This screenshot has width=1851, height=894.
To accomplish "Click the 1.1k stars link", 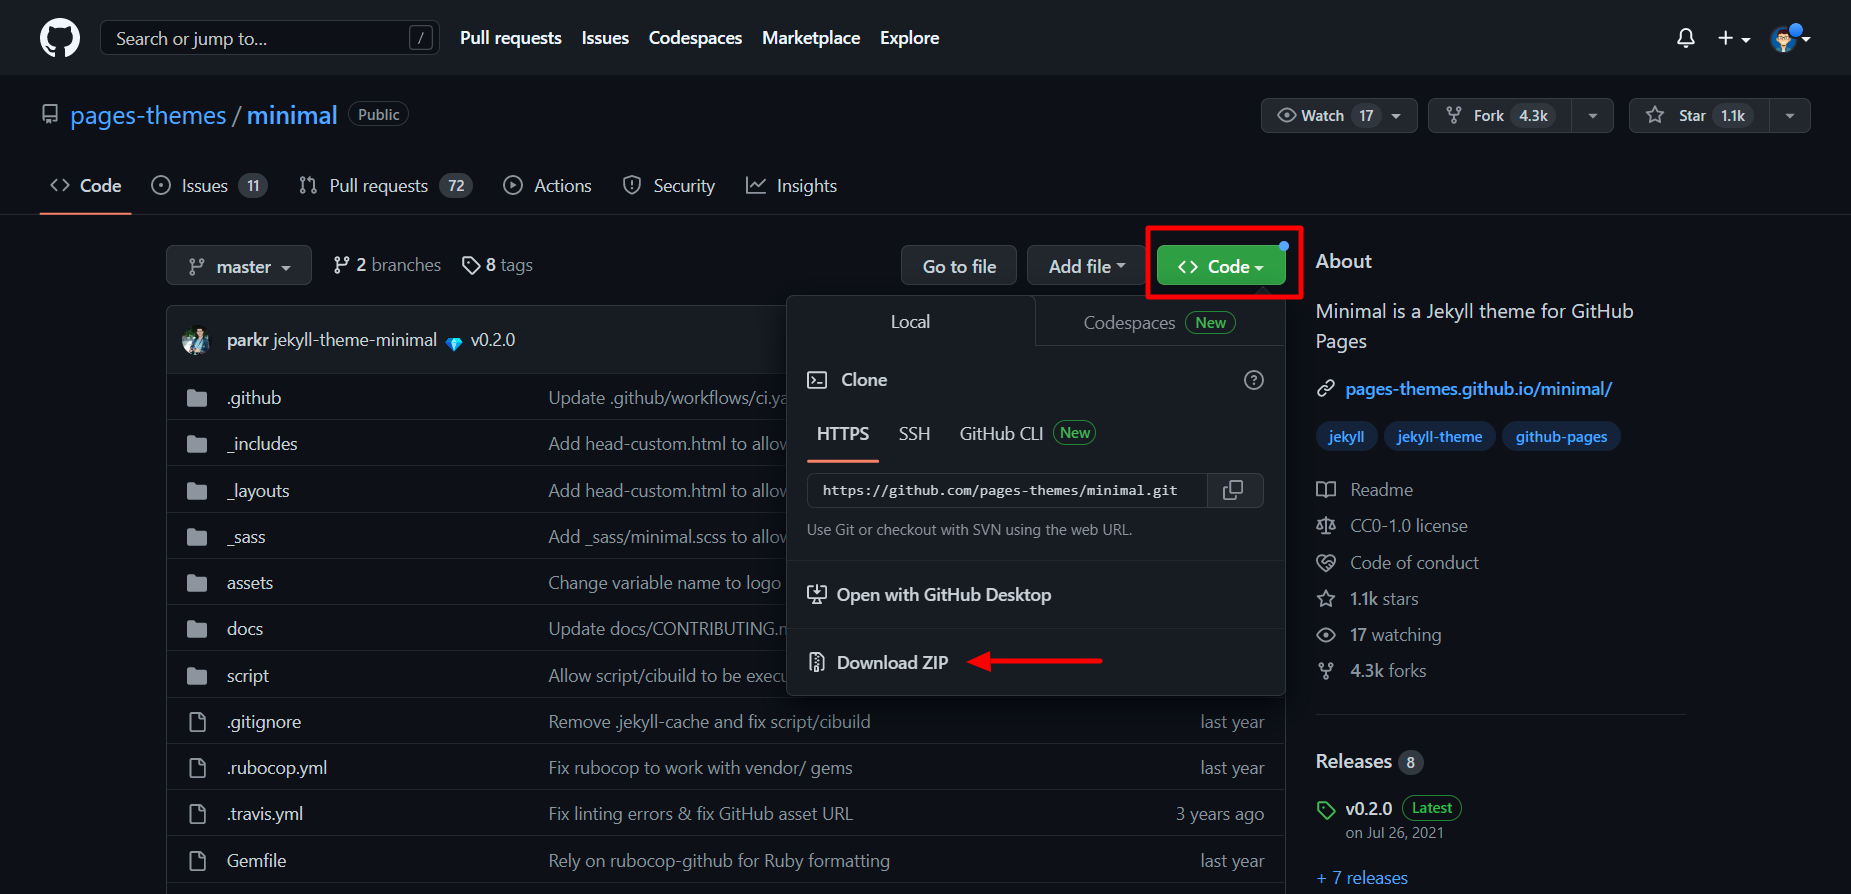I will (x=1384, y=599).
